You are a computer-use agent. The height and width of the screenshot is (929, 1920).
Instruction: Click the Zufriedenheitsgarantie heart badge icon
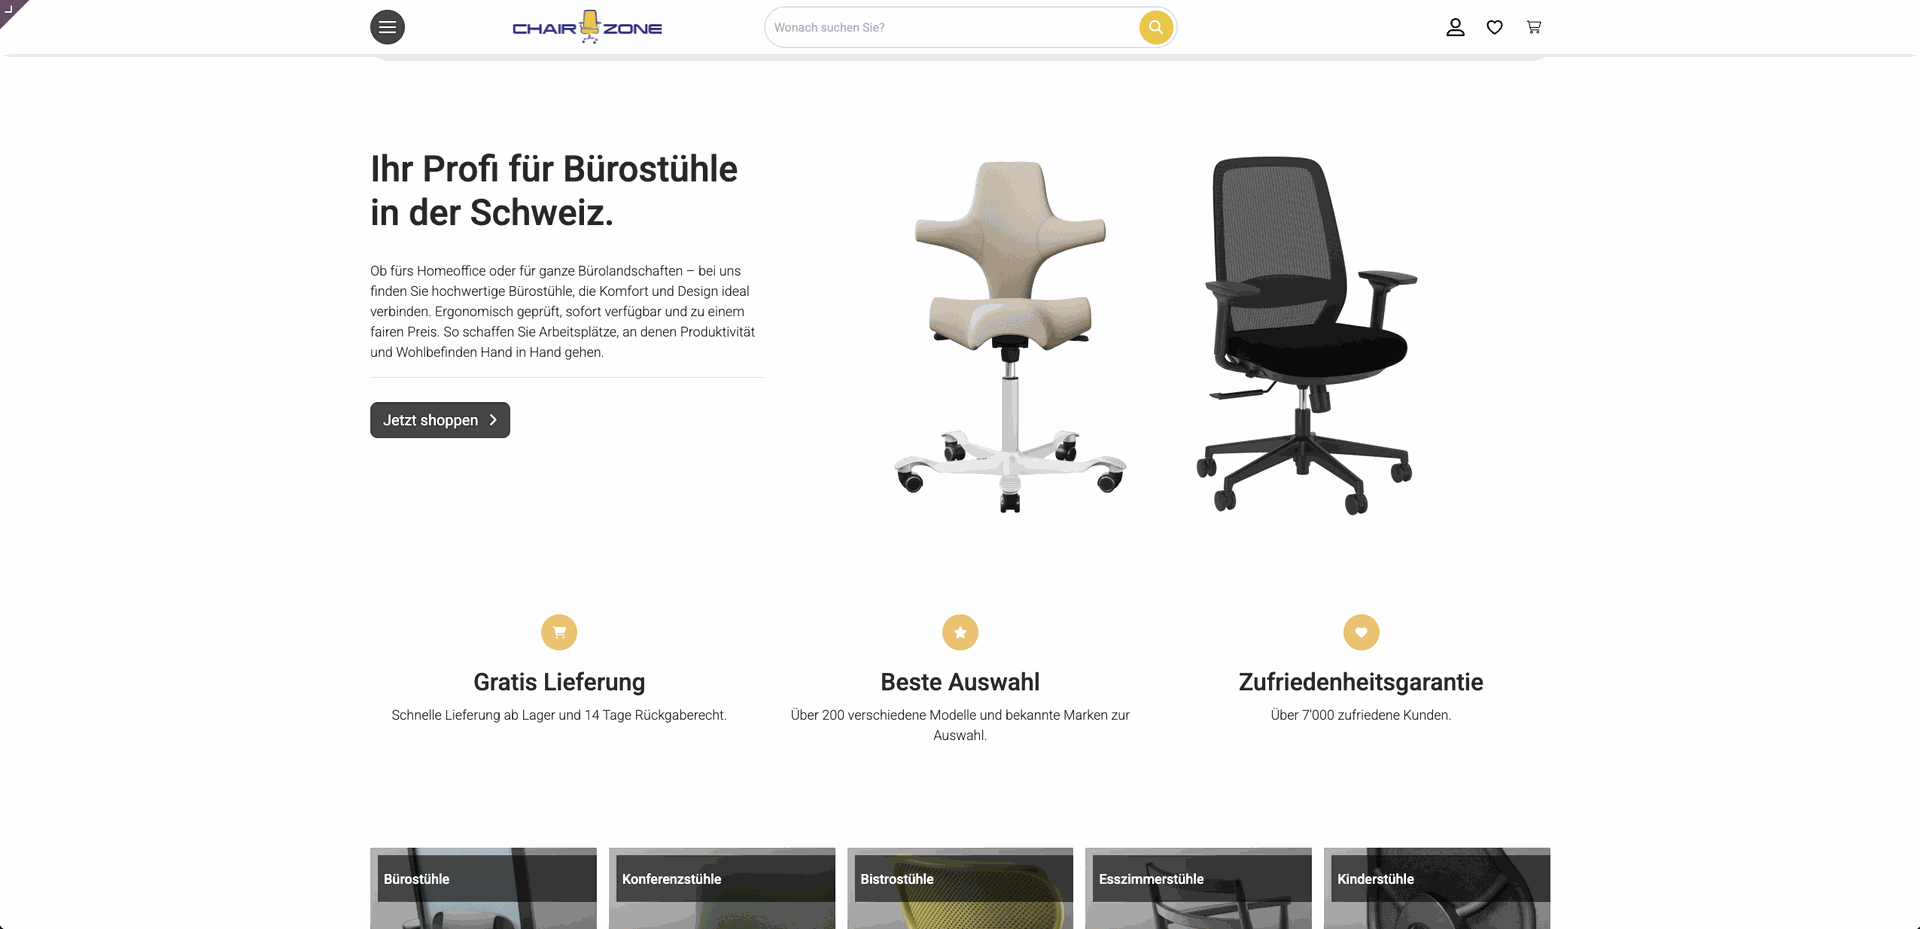tap(1361, 632)
